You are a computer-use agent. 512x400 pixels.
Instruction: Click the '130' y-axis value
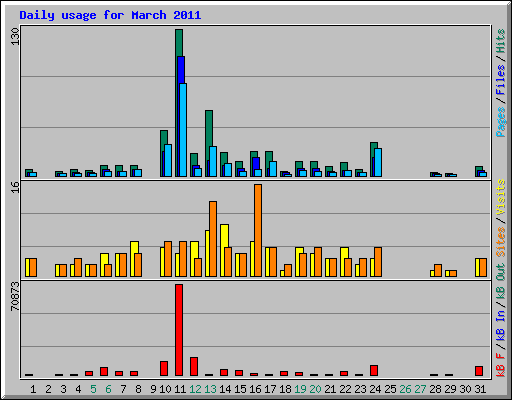click(x=15, y=36)
